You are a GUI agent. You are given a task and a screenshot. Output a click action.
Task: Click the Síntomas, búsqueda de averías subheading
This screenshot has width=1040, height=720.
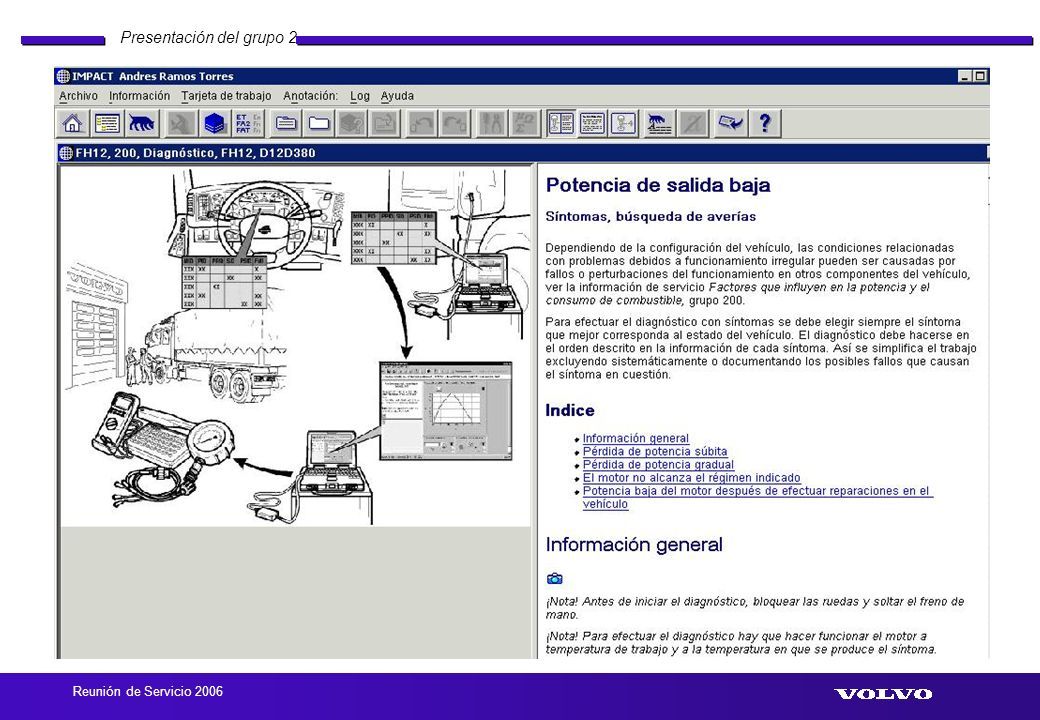click(651, 217)
